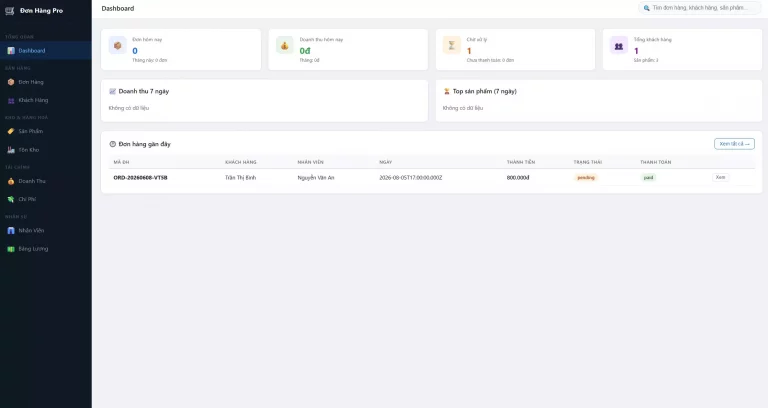This screenshot has height=408, width=768.
Task: Click the order date 2026-06-05T17:00:00.000Z
Action: pyautogui.click(x=410, y=178)
